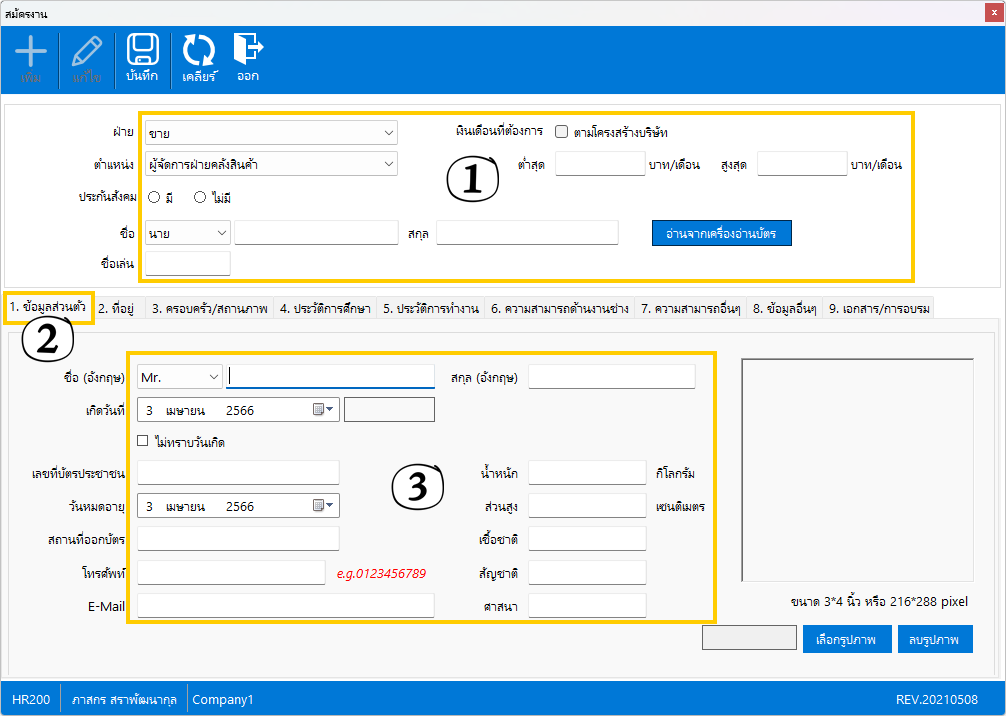Viewport: 1006px width, 716px height.
Task: Expand the Mr. English title dropdown
Action: click(213, 377)
